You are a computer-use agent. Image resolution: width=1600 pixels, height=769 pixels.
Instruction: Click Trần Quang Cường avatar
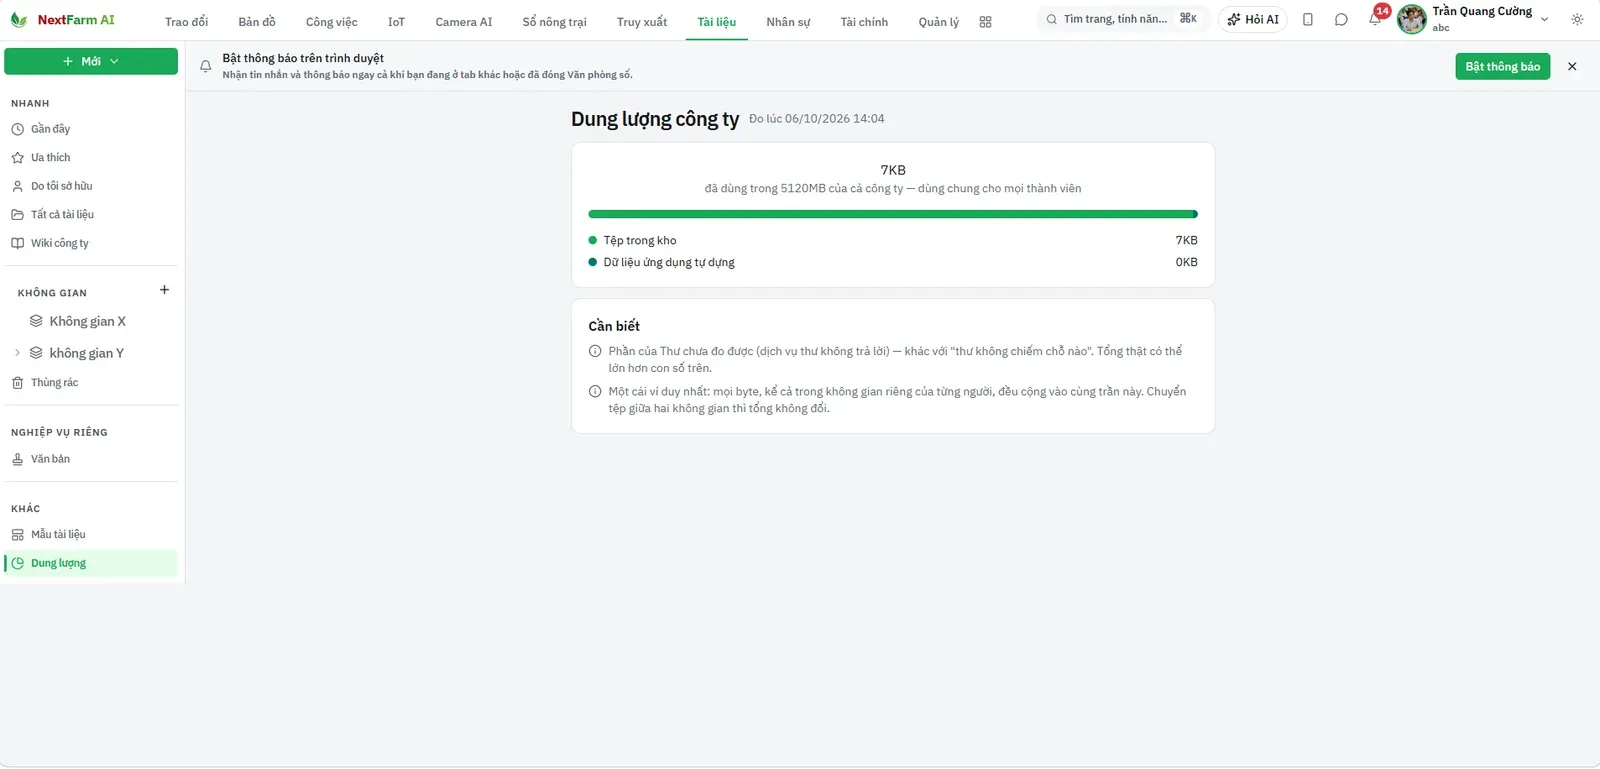click(x=1411, y=19)
